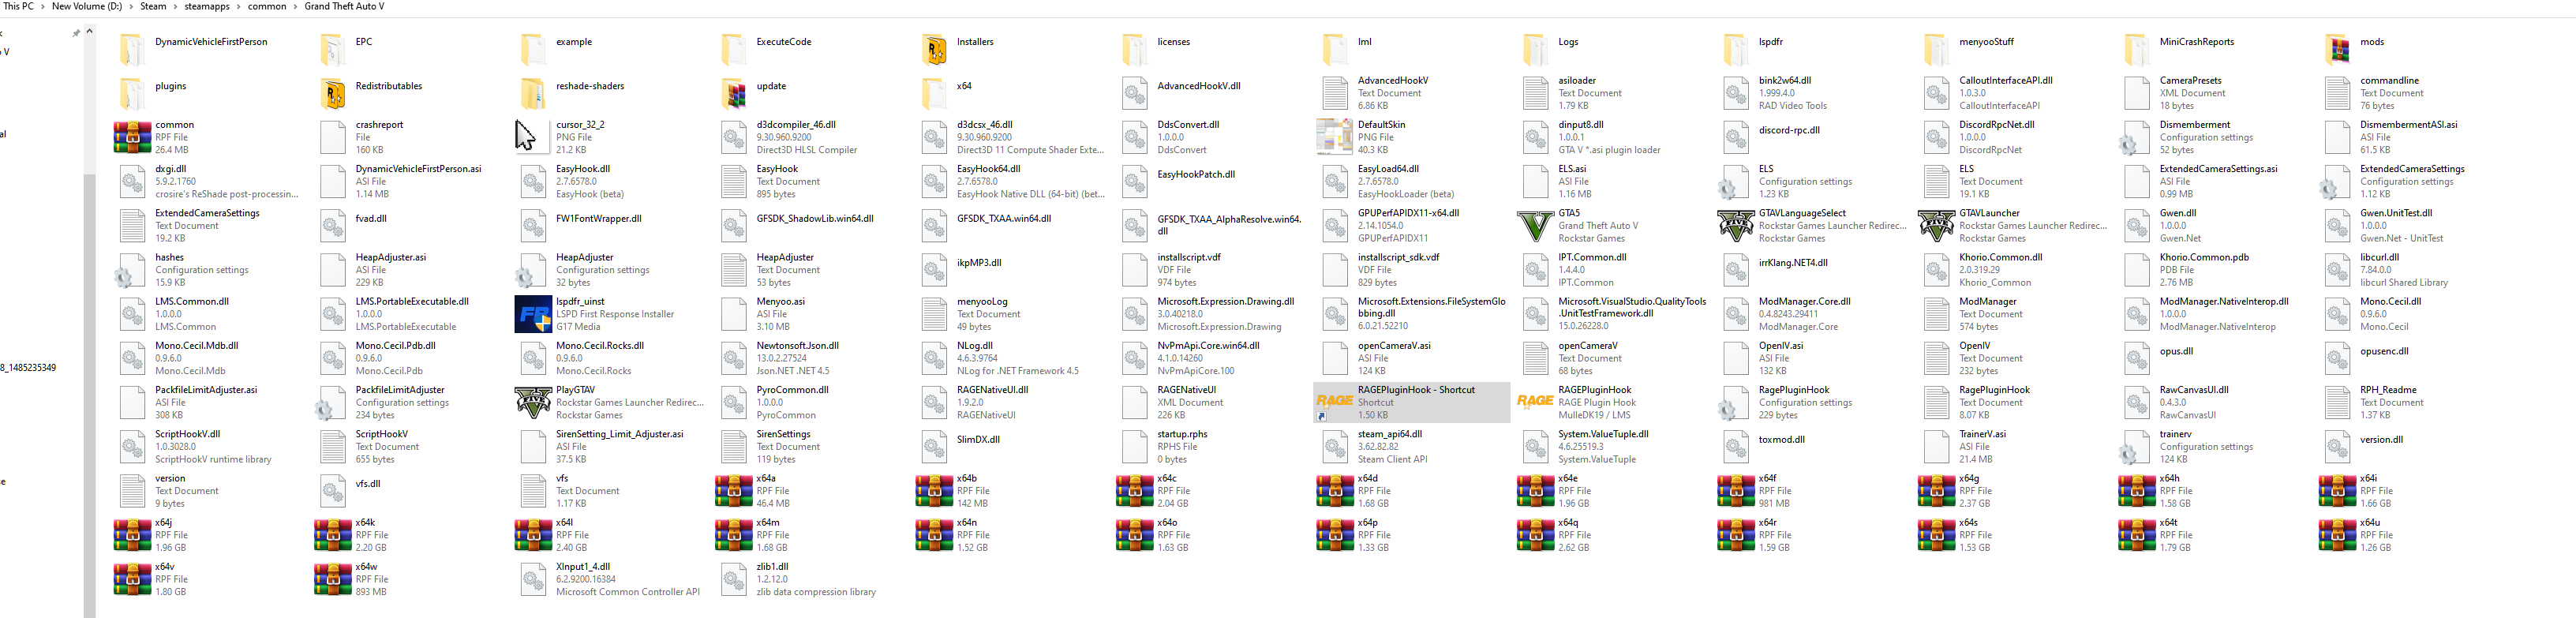Select the irrKlang.NET4.dll file name
2576x618 pixels.
tap(1793, 263)
